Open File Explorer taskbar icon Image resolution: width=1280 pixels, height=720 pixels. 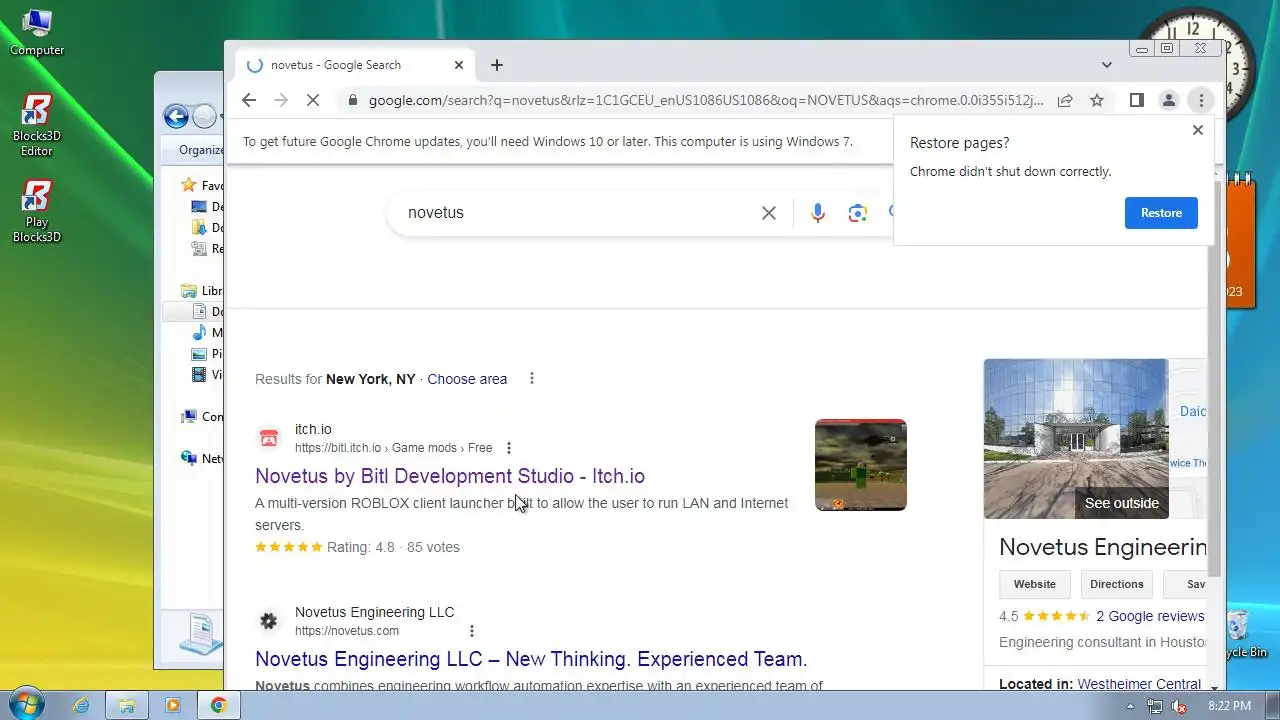point(127,705)
